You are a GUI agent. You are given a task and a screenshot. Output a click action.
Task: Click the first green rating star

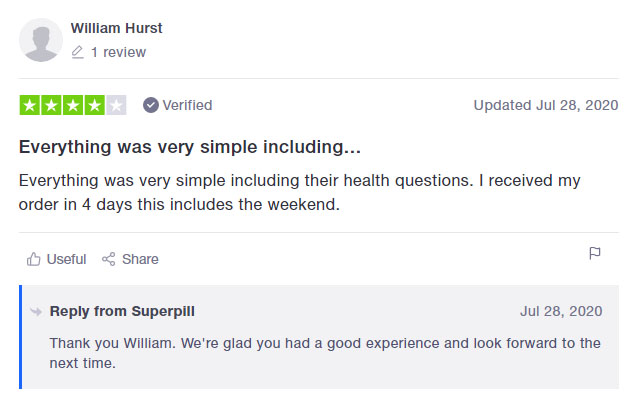[29, 105]
